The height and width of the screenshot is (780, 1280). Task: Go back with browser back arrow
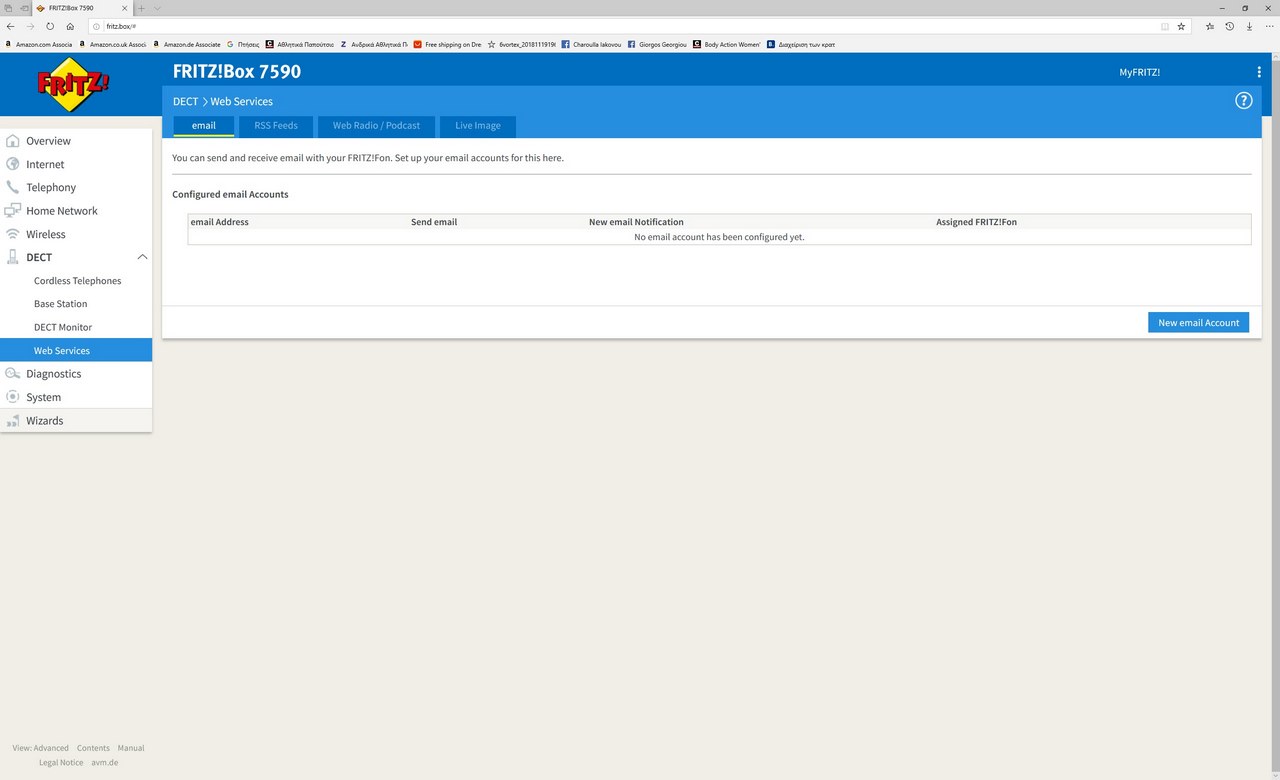tap(10, 26)
